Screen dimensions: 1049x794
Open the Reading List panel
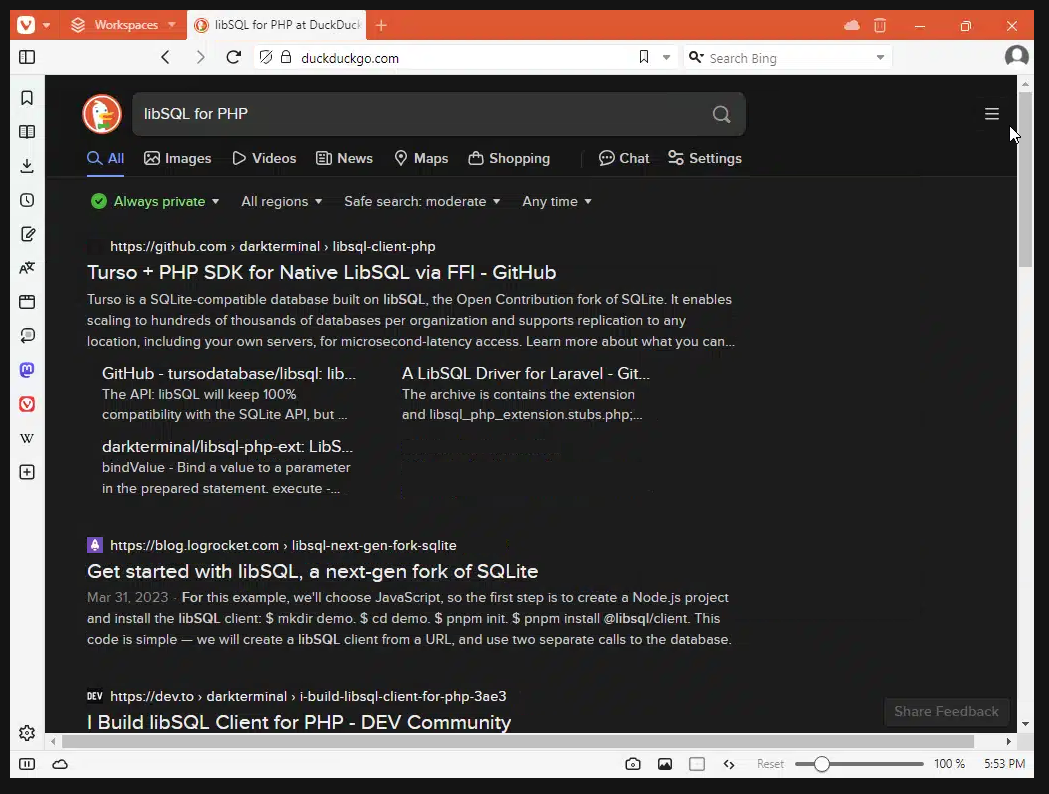tap(27, 131)
